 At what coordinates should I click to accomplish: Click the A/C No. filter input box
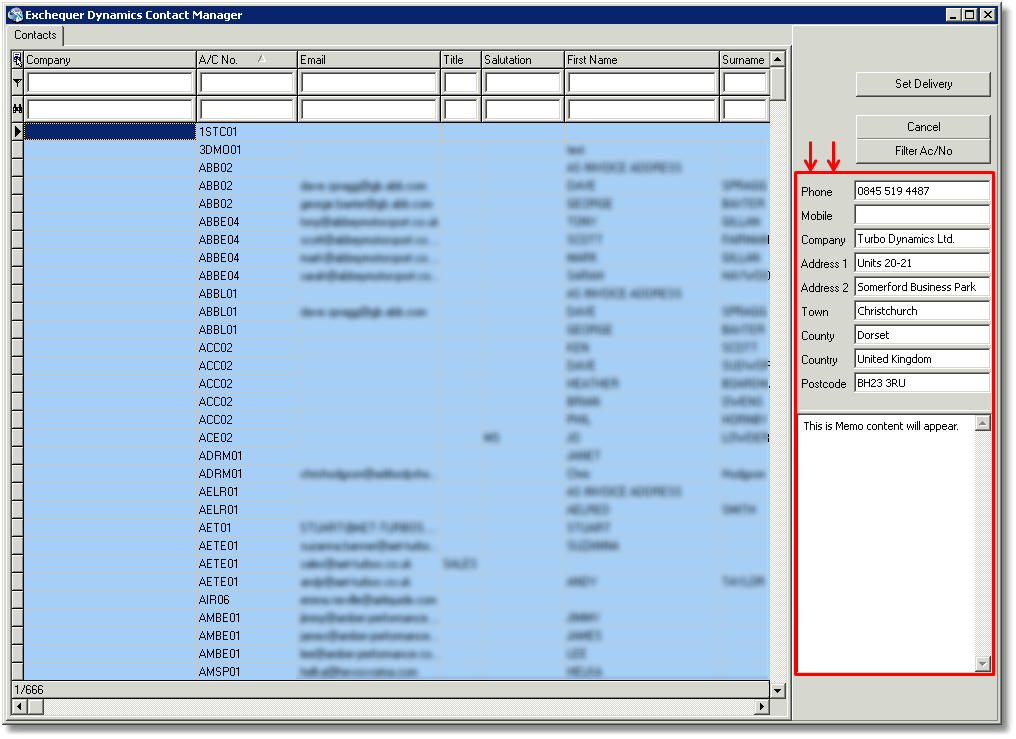(247, 83)
